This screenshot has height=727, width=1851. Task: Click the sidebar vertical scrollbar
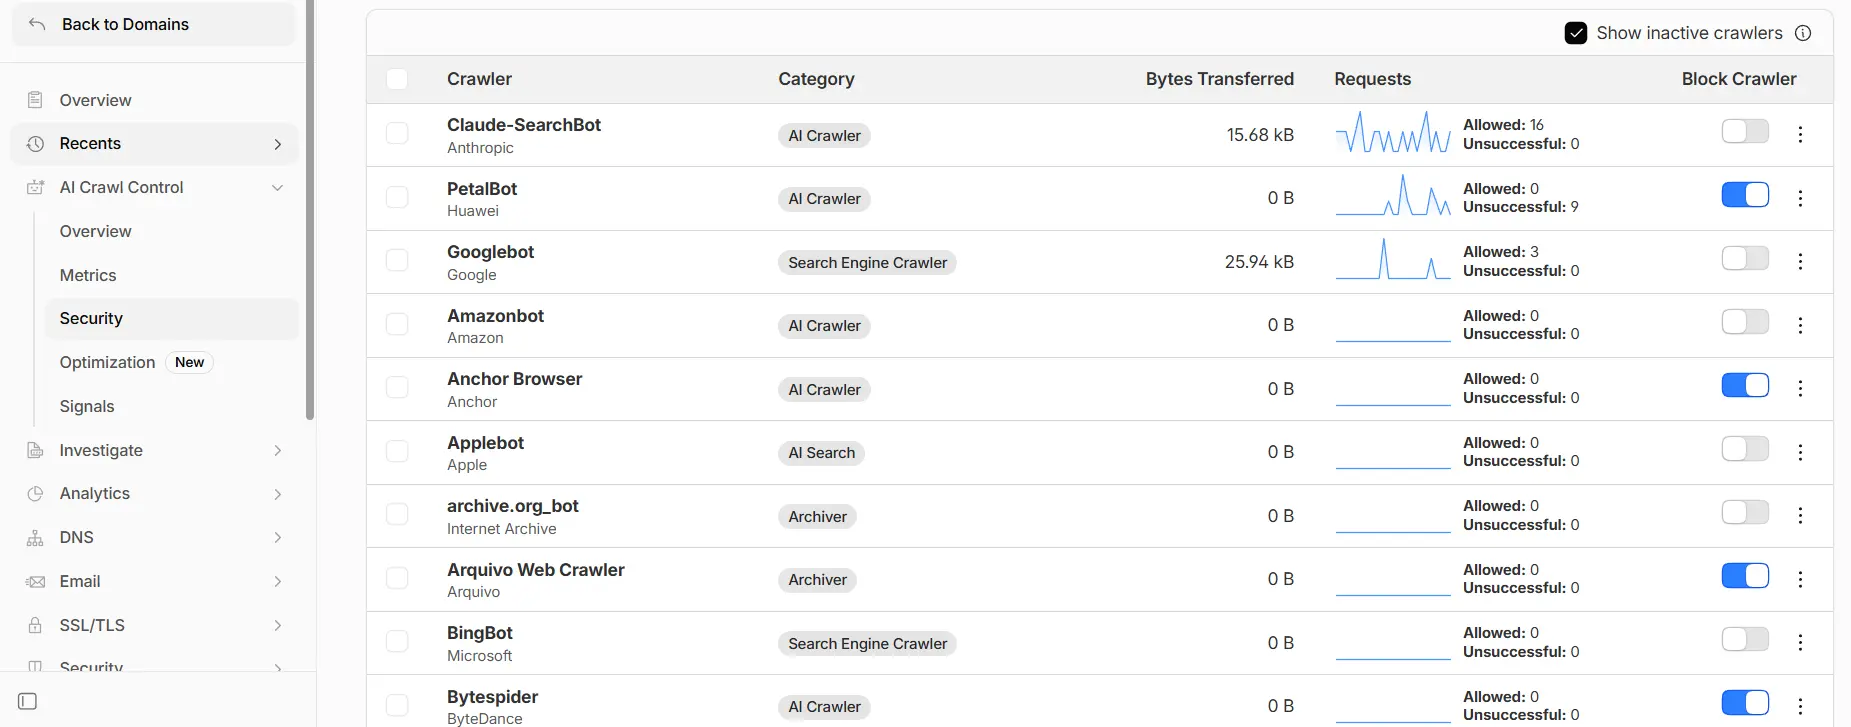point(310,210)
